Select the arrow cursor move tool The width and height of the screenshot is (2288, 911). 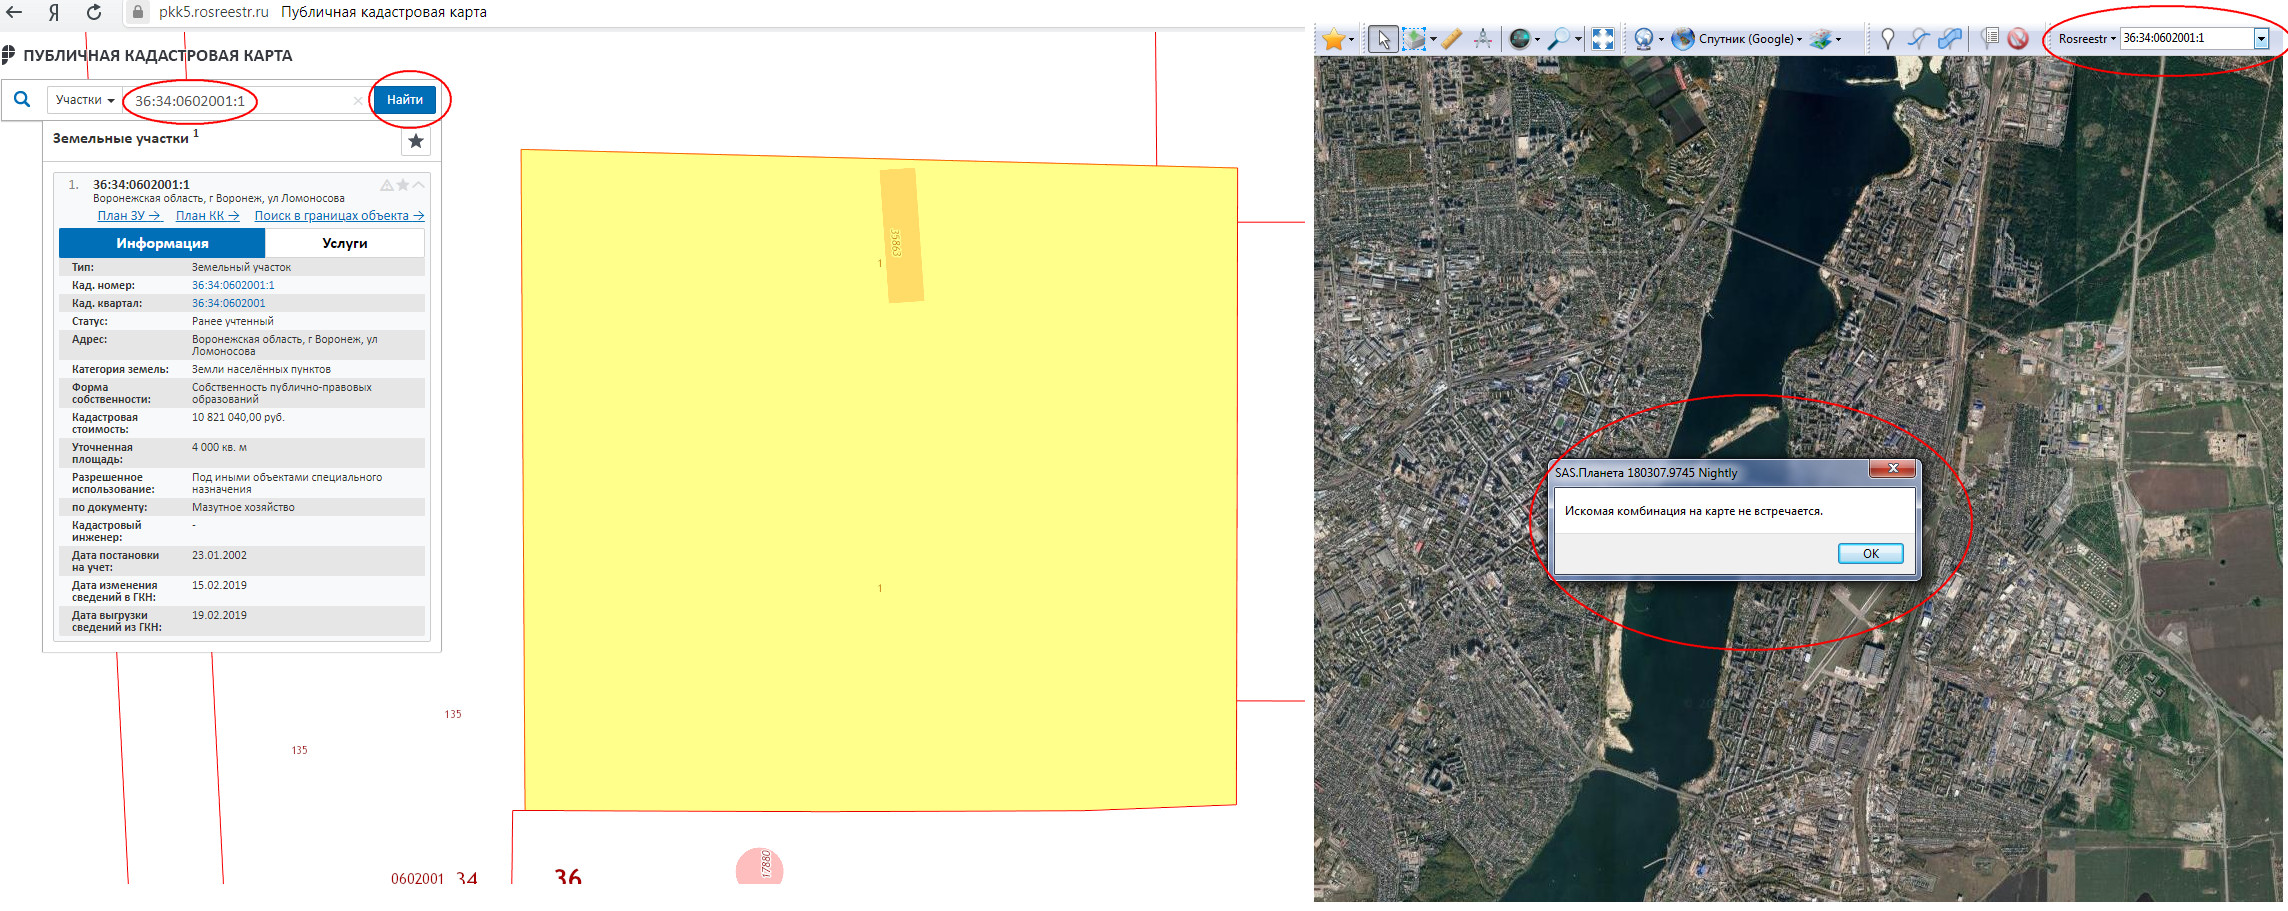[x=1383, y=39]
